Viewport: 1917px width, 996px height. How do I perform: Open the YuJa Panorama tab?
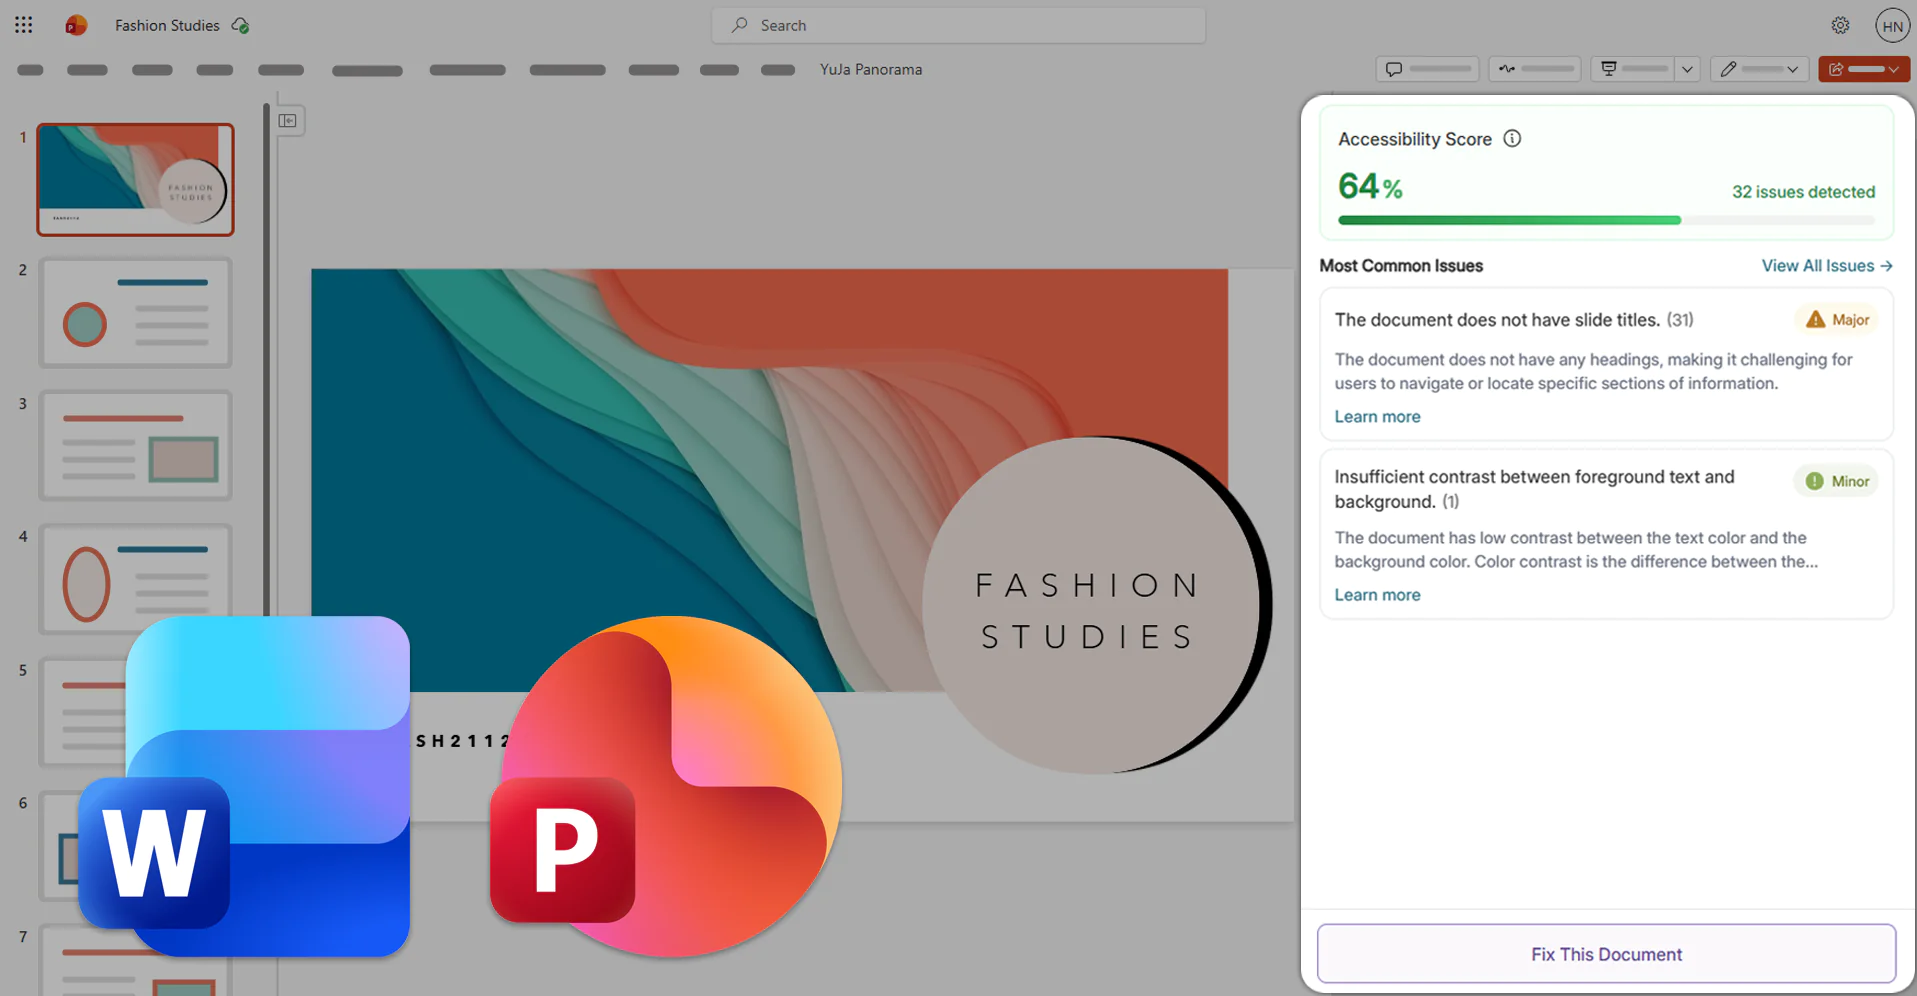(871, 69)
